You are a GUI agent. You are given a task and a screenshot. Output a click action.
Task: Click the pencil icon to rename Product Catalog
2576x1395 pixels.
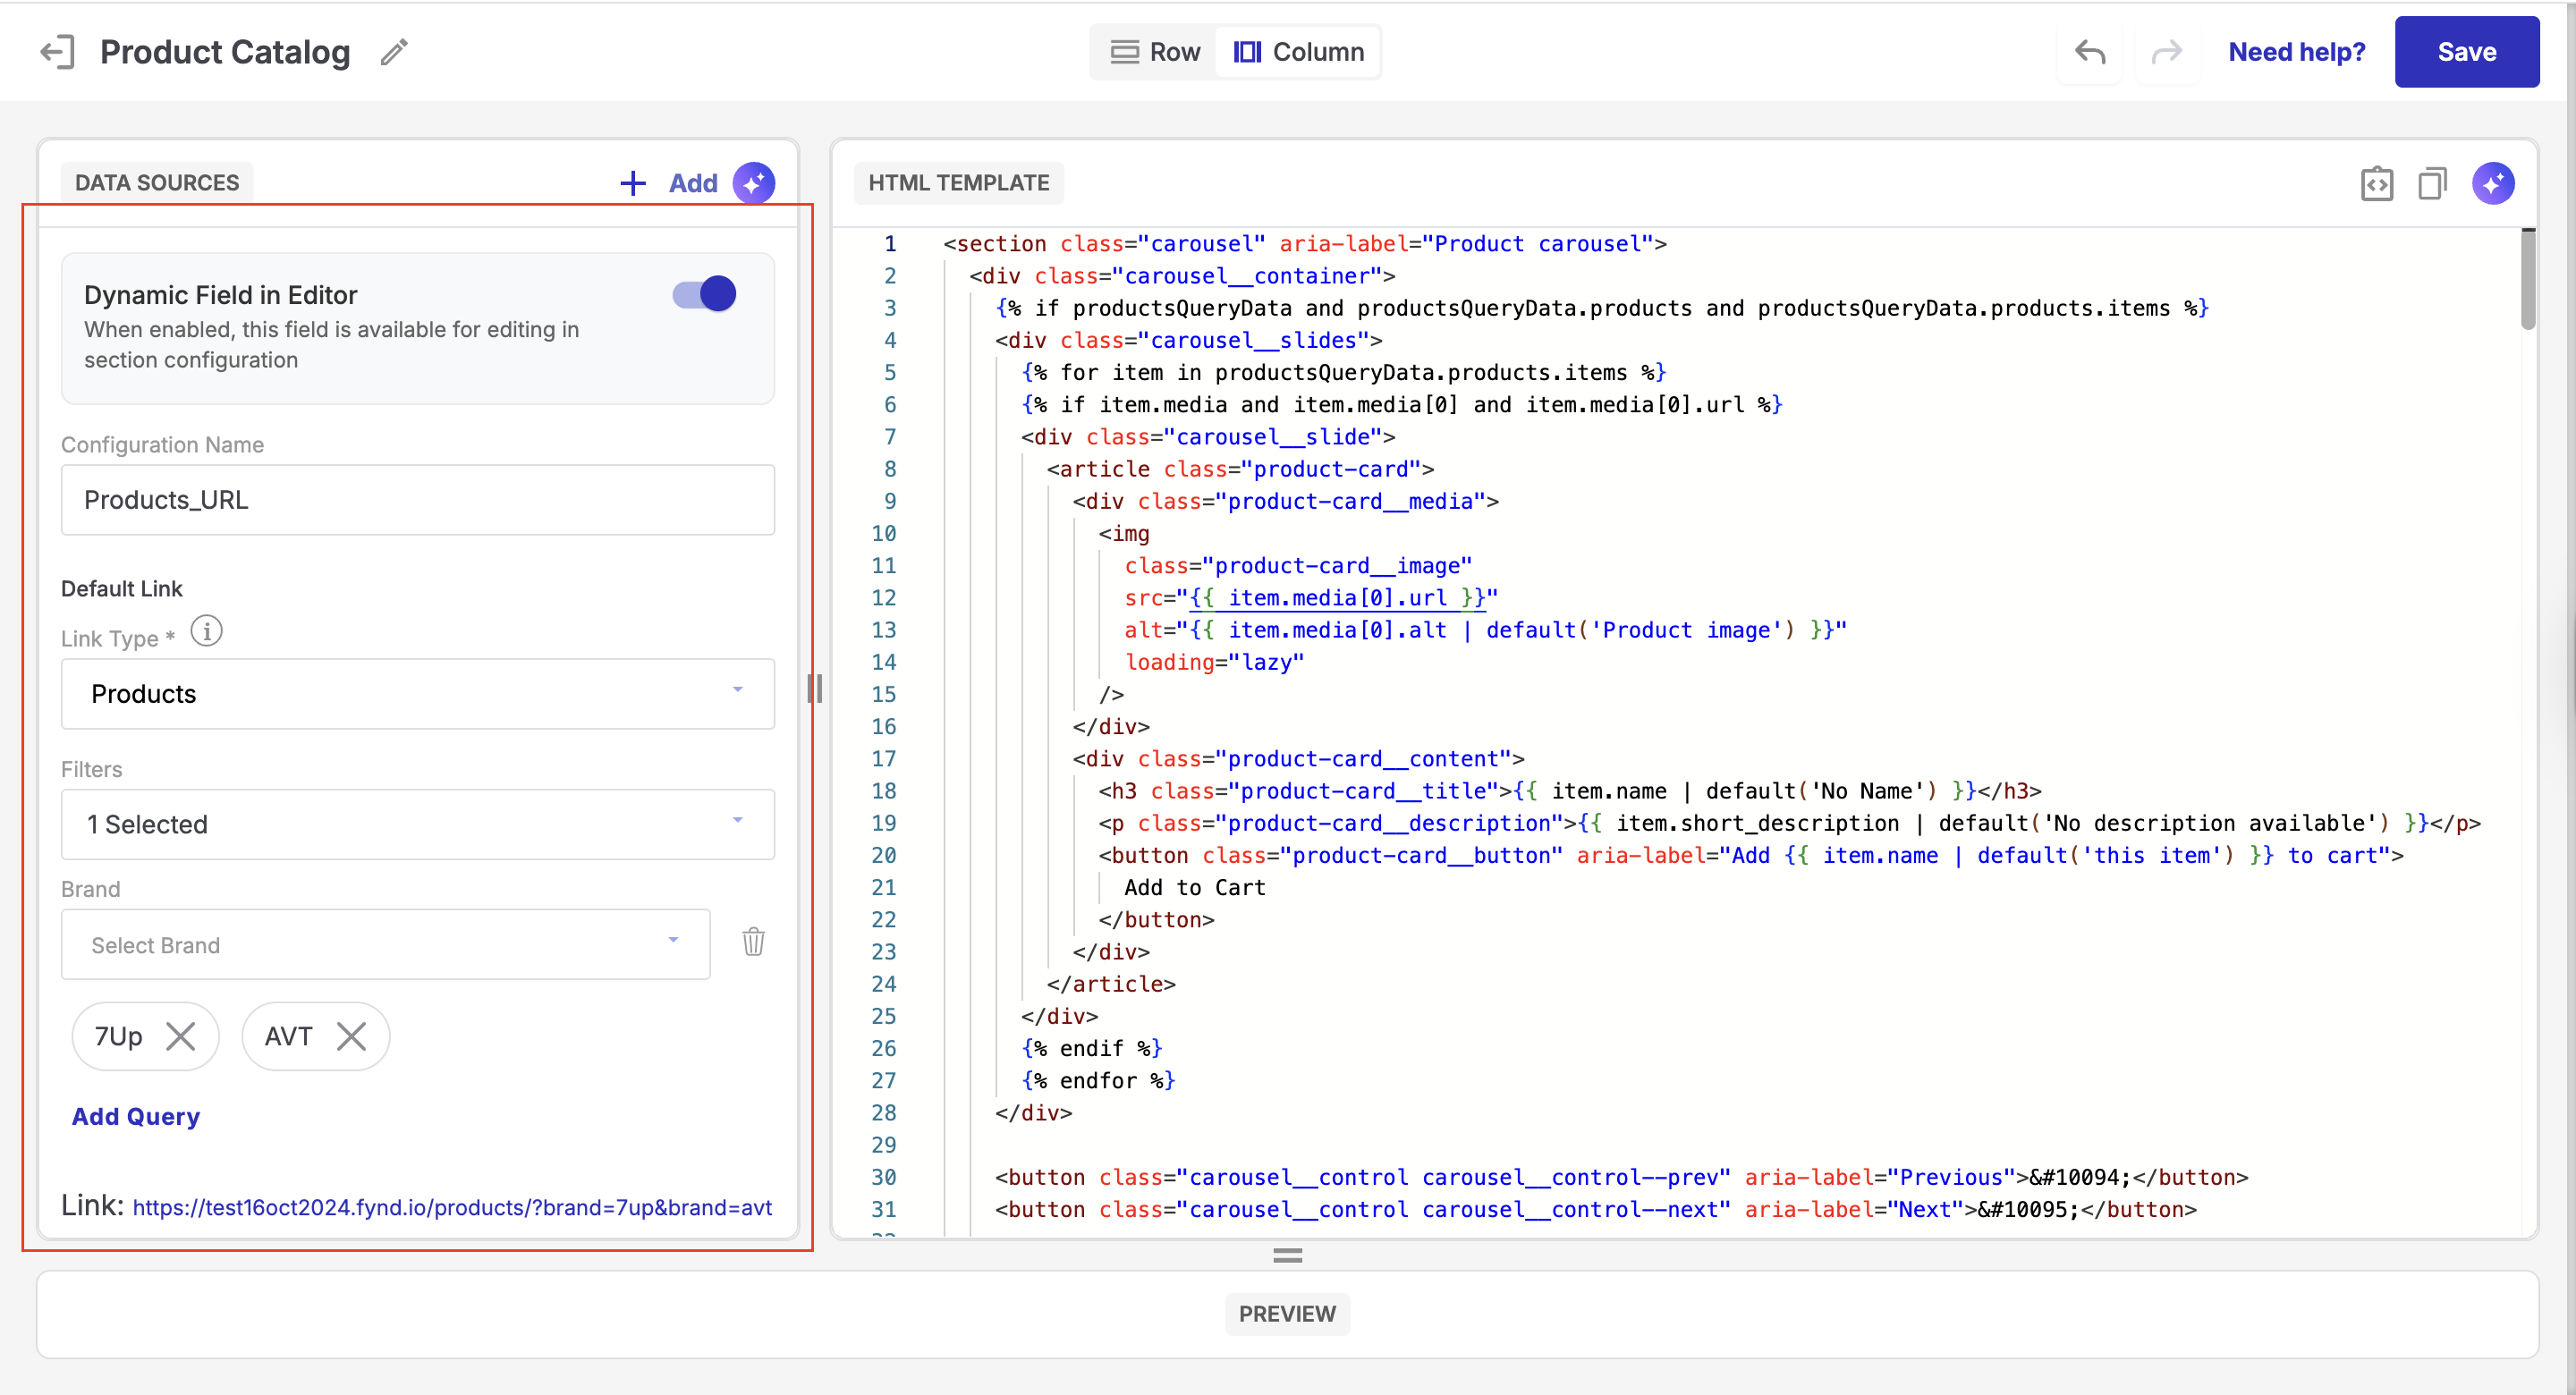394,52
